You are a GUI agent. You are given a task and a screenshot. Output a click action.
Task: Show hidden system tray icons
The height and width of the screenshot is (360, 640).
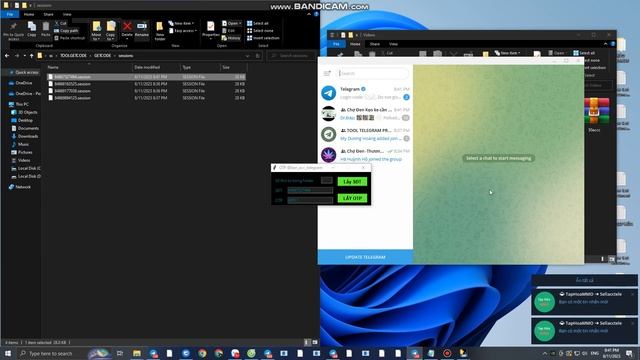coord(544,353)
